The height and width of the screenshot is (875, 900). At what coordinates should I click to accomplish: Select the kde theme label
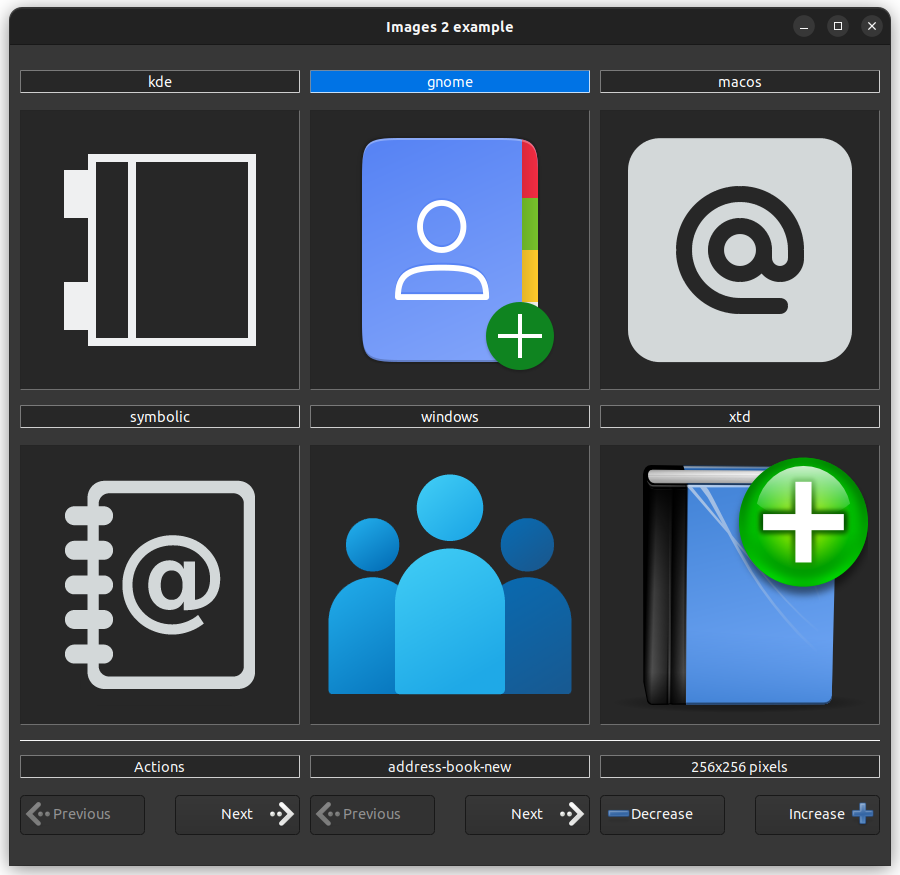160,82
